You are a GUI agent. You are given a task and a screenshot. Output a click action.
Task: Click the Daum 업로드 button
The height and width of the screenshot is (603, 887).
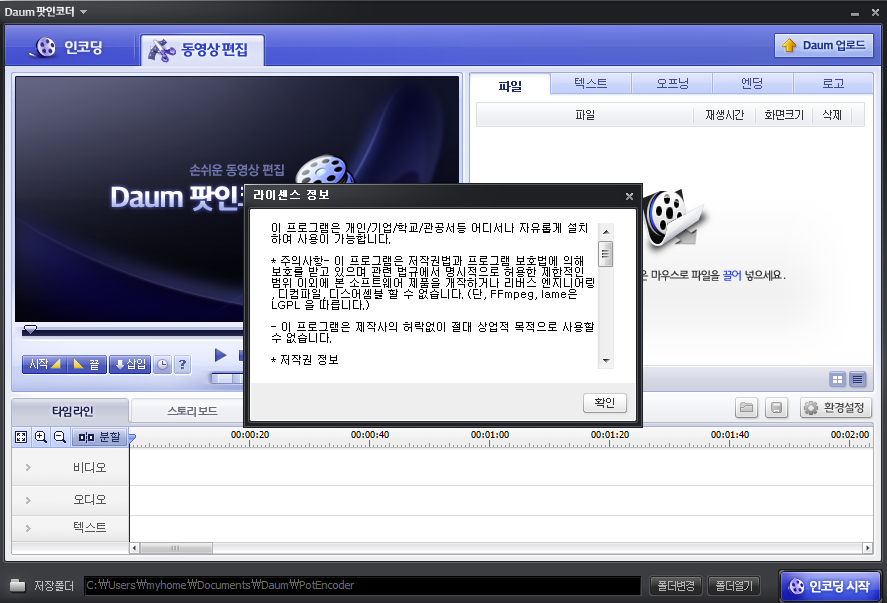(824, 45)
